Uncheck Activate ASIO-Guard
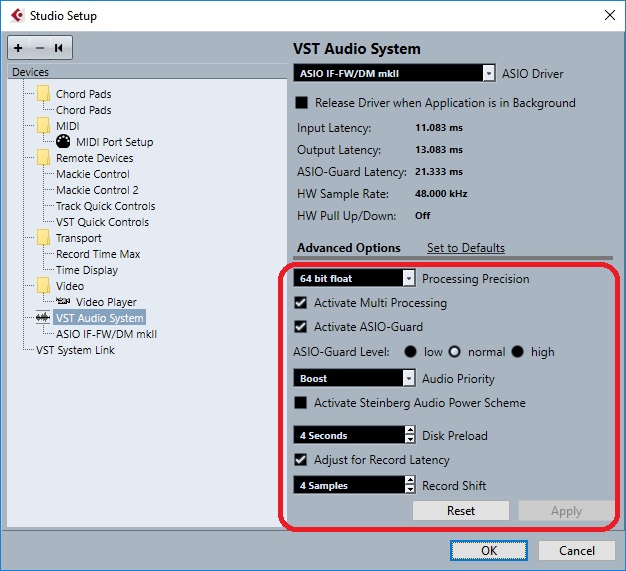This screenshot has height=571, width=626. [301, 327]
